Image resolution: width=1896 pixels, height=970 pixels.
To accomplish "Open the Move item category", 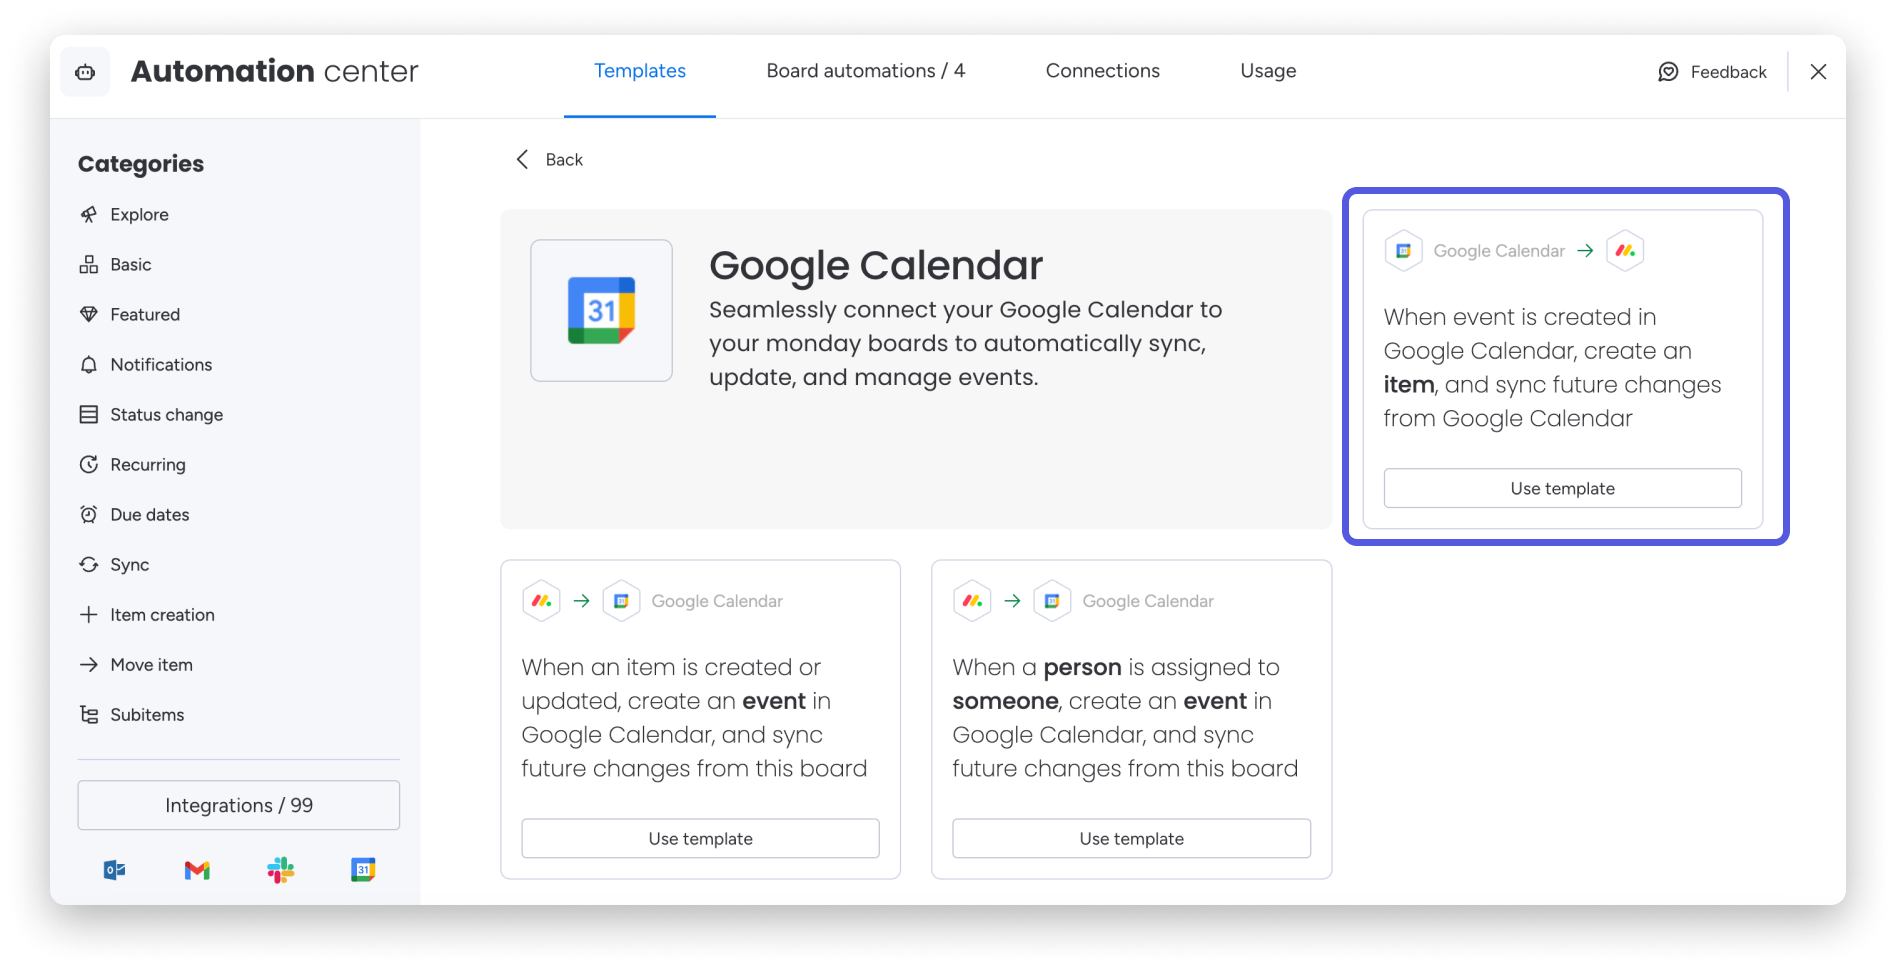I will [x=136, y=665].
